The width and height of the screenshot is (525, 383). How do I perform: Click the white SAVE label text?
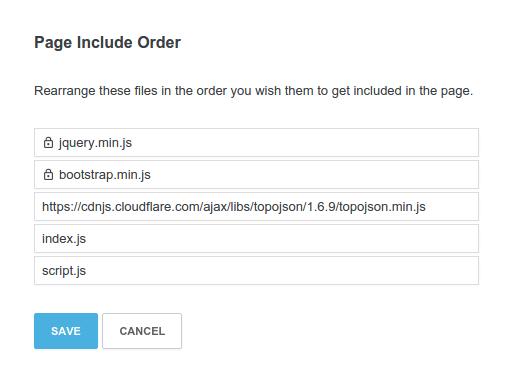[x=66, y=331]
